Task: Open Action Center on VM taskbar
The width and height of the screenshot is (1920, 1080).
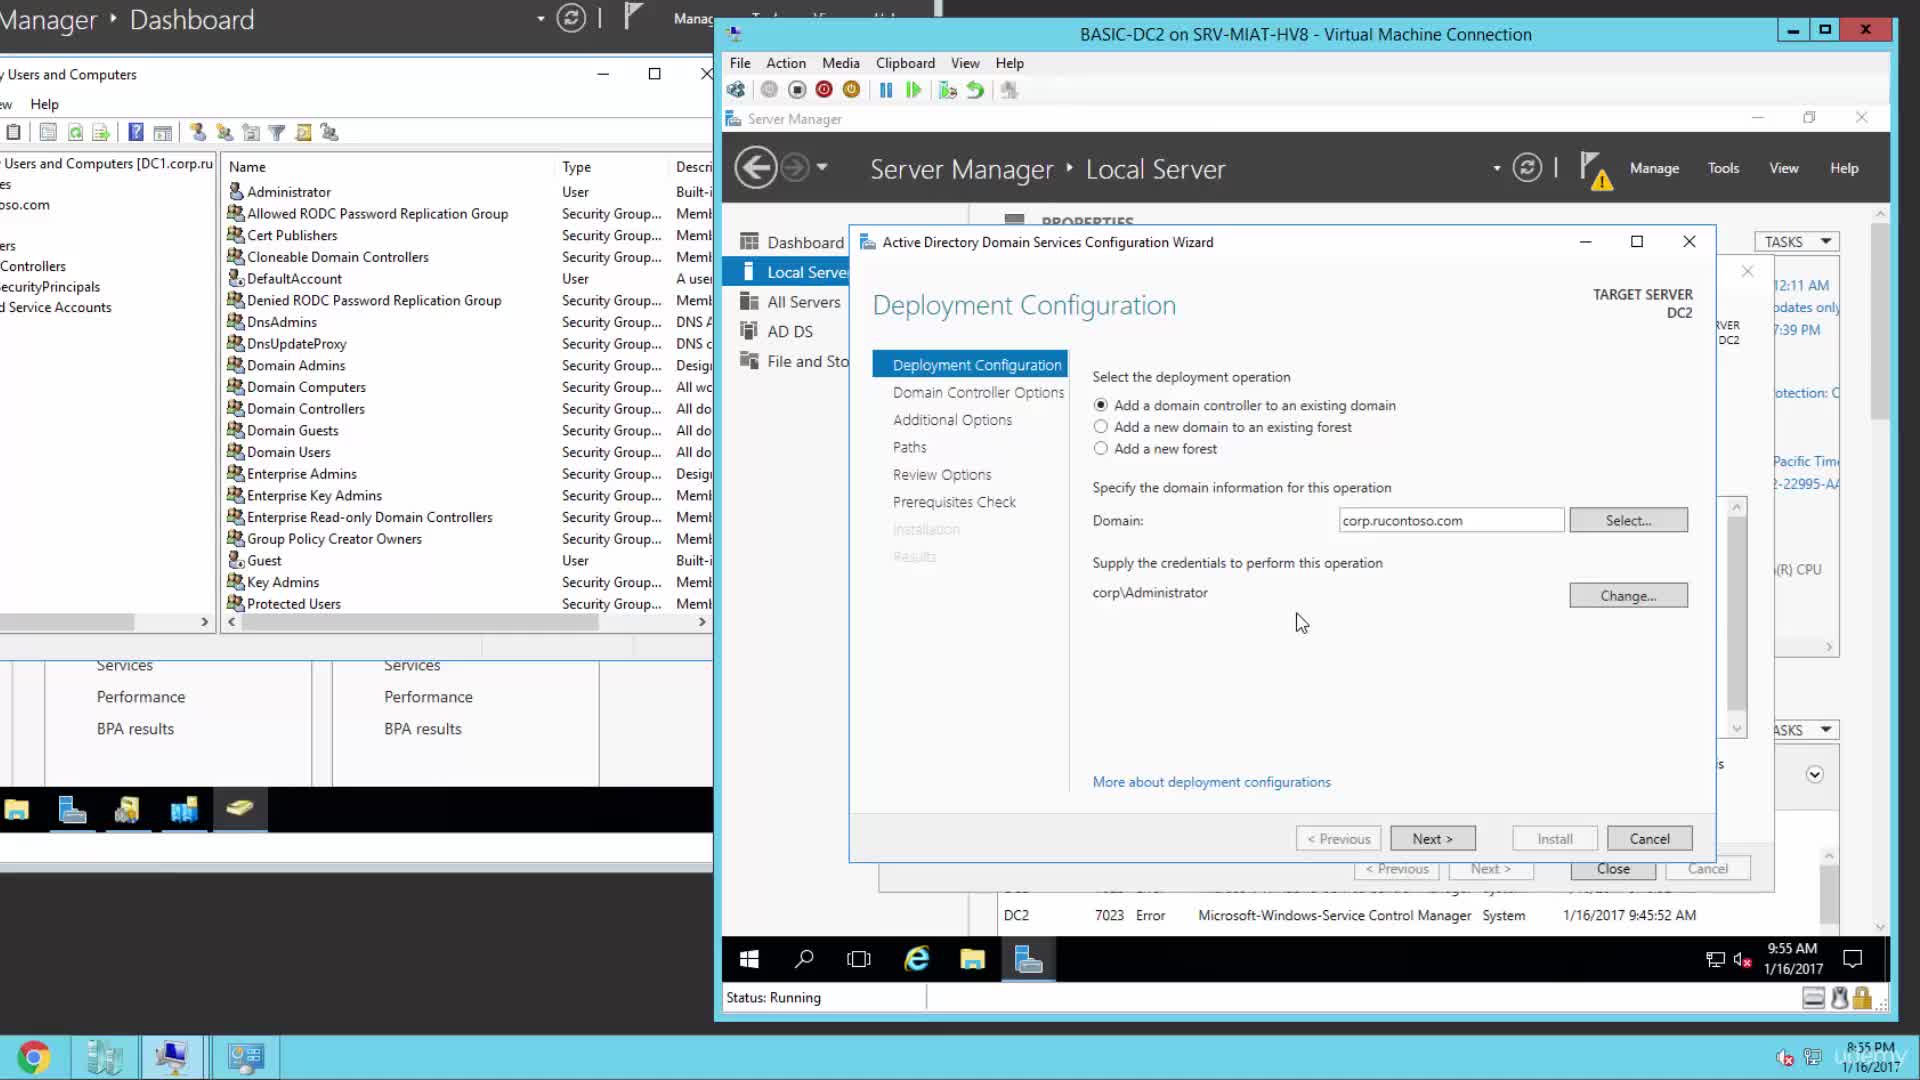Action: [x=1853, y=959]
